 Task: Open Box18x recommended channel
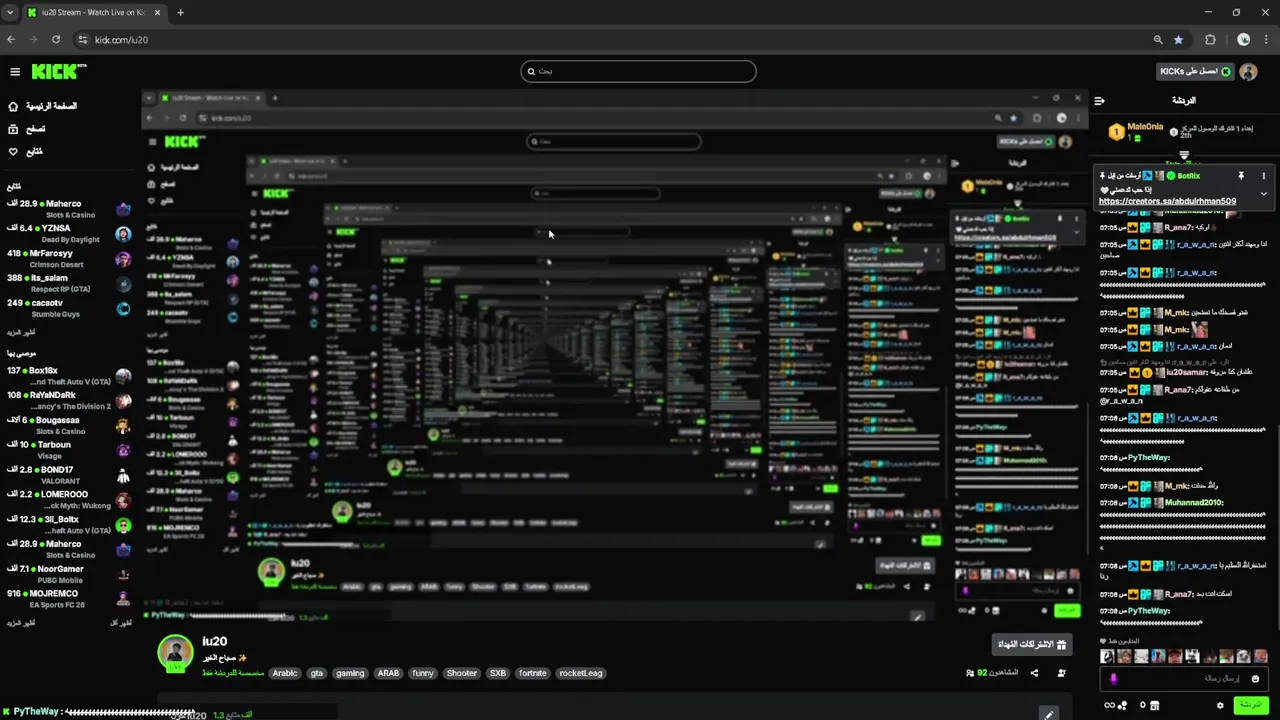pos(68,376)
